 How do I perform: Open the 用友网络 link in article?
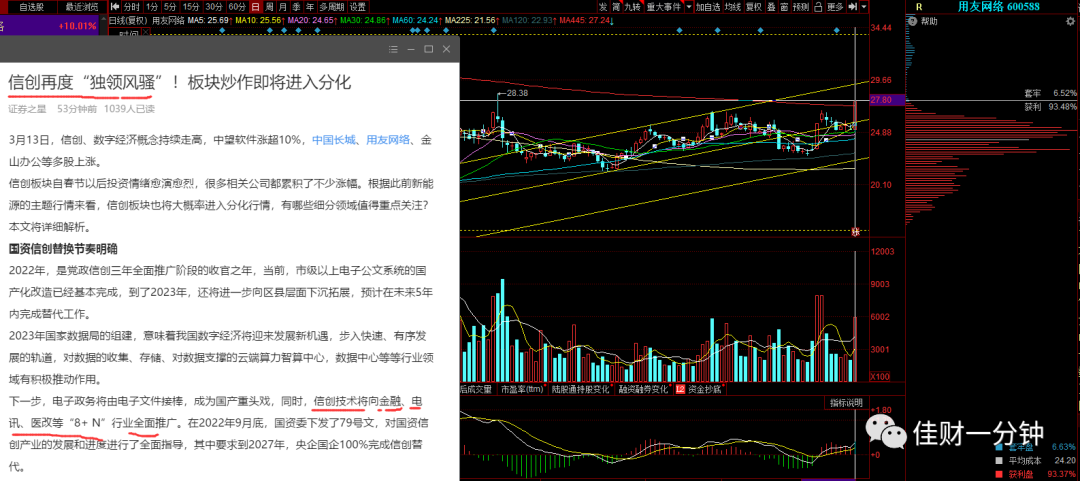[x=388, y=139]
